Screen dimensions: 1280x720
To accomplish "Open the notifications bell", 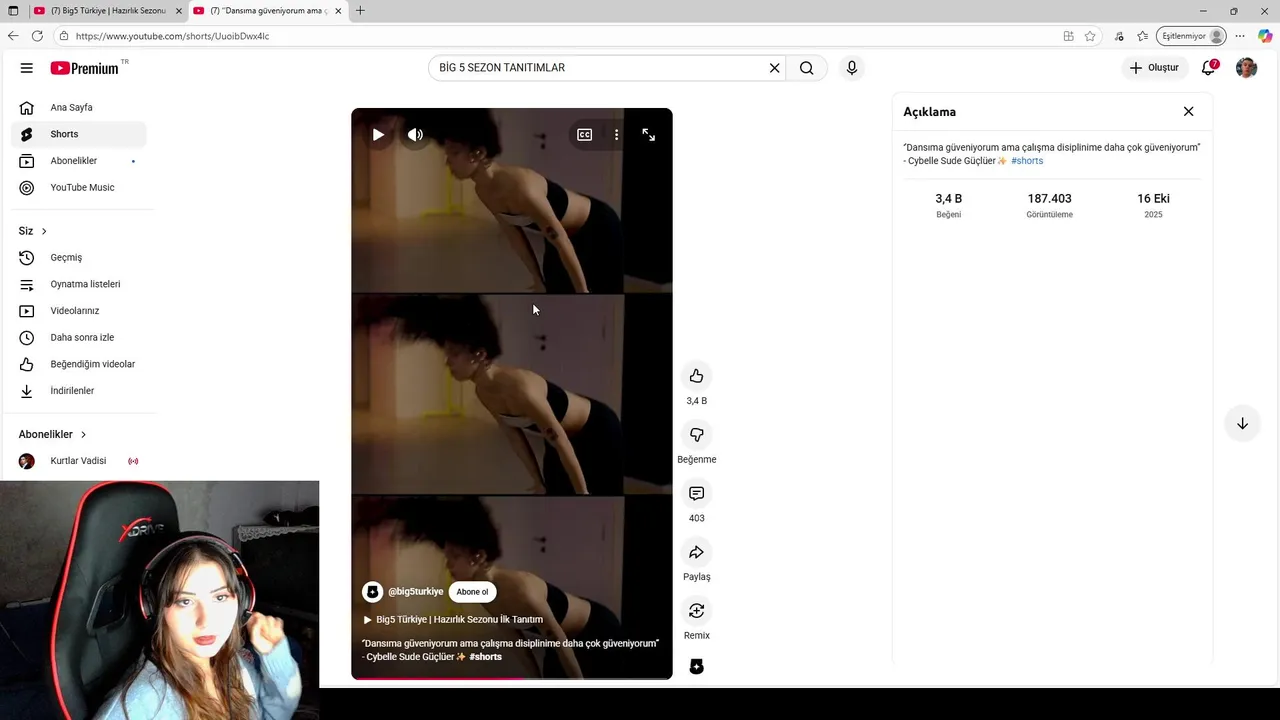I will [x=1209, y=68].
